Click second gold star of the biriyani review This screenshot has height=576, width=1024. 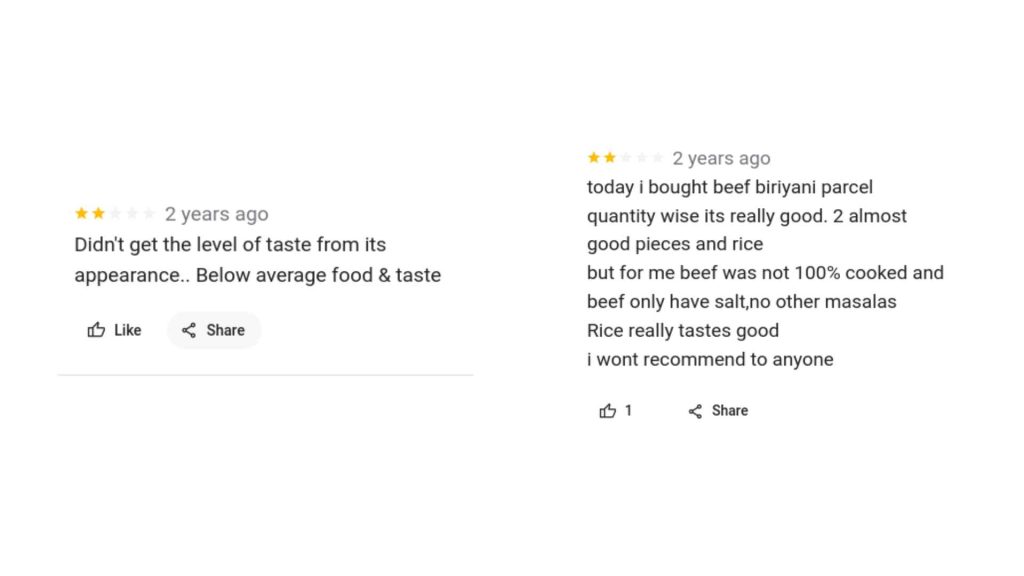pyautogui.click(x=610, y=157)
